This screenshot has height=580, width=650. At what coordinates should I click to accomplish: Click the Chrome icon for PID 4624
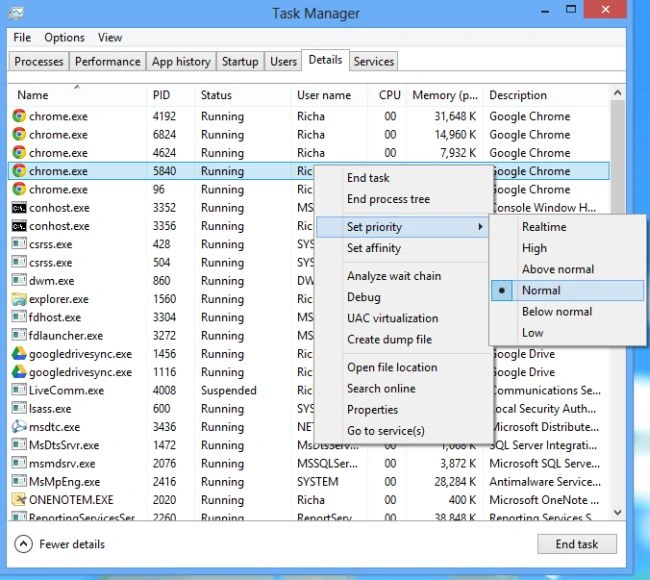pyautogui.click(x=19, y=152)
